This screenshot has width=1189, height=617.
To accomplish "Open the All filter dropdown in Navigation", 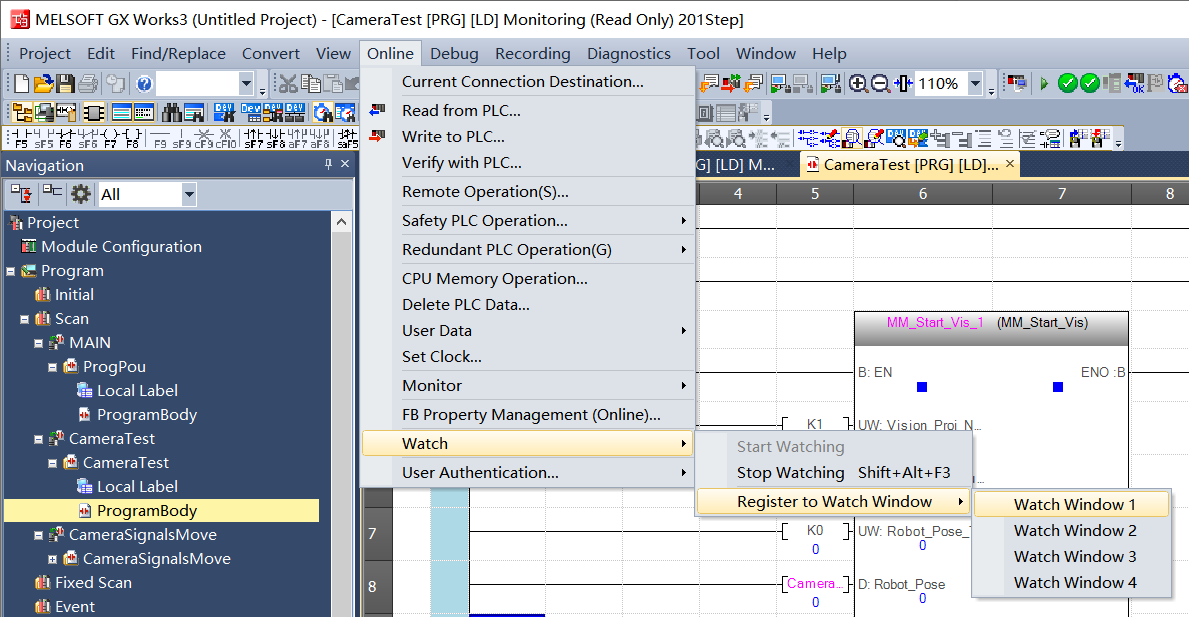I will click(189, 194).
